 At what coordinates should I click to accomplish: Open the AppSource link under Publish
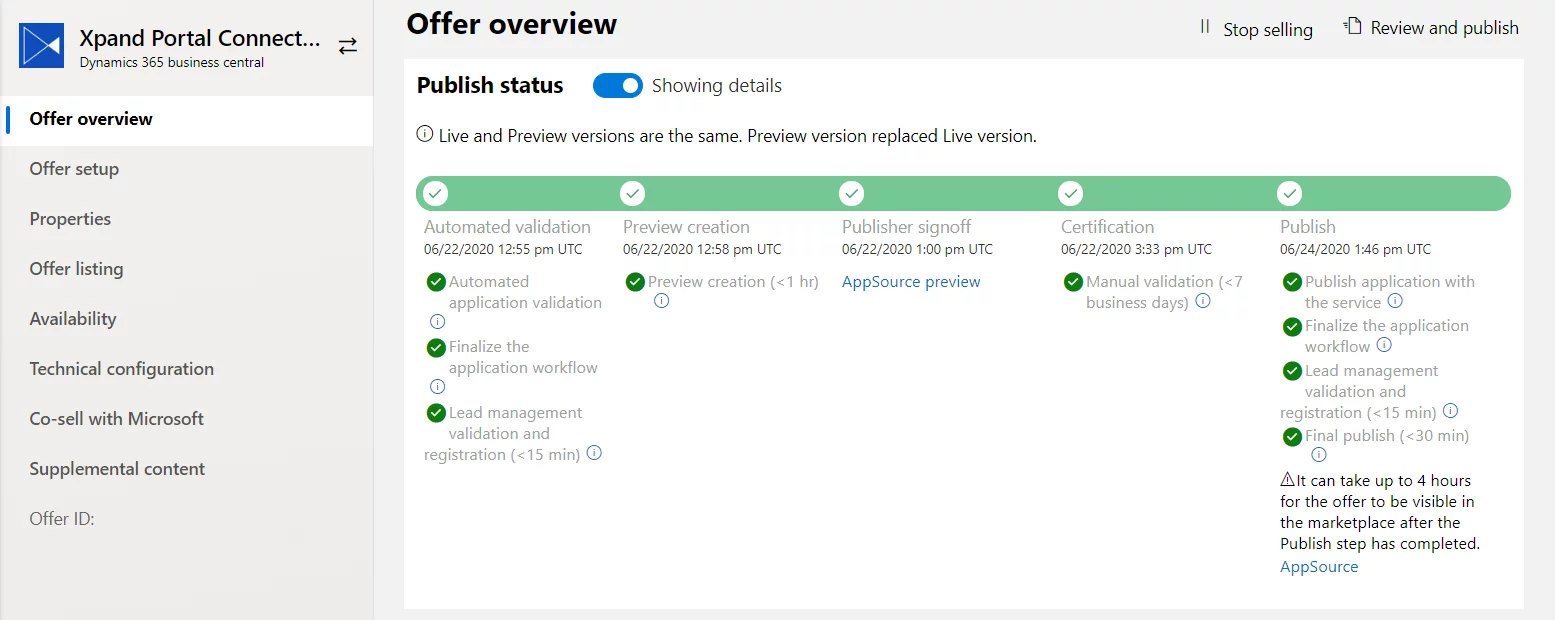[1319, 567]
